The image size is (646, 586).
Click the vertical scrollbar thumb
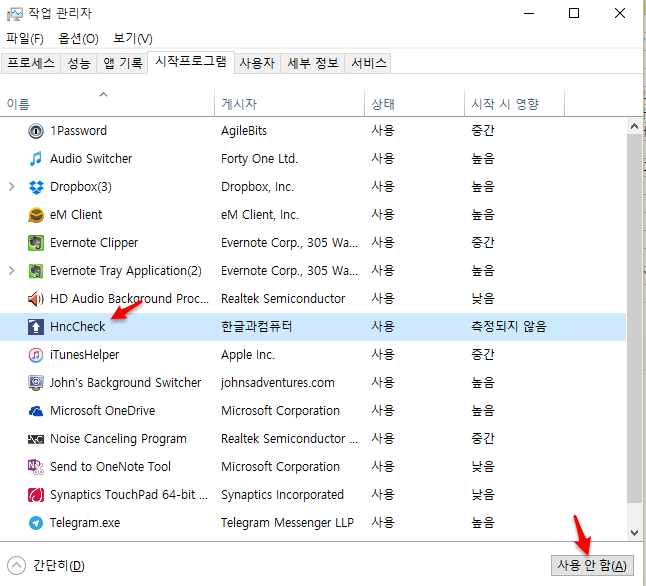634,318
